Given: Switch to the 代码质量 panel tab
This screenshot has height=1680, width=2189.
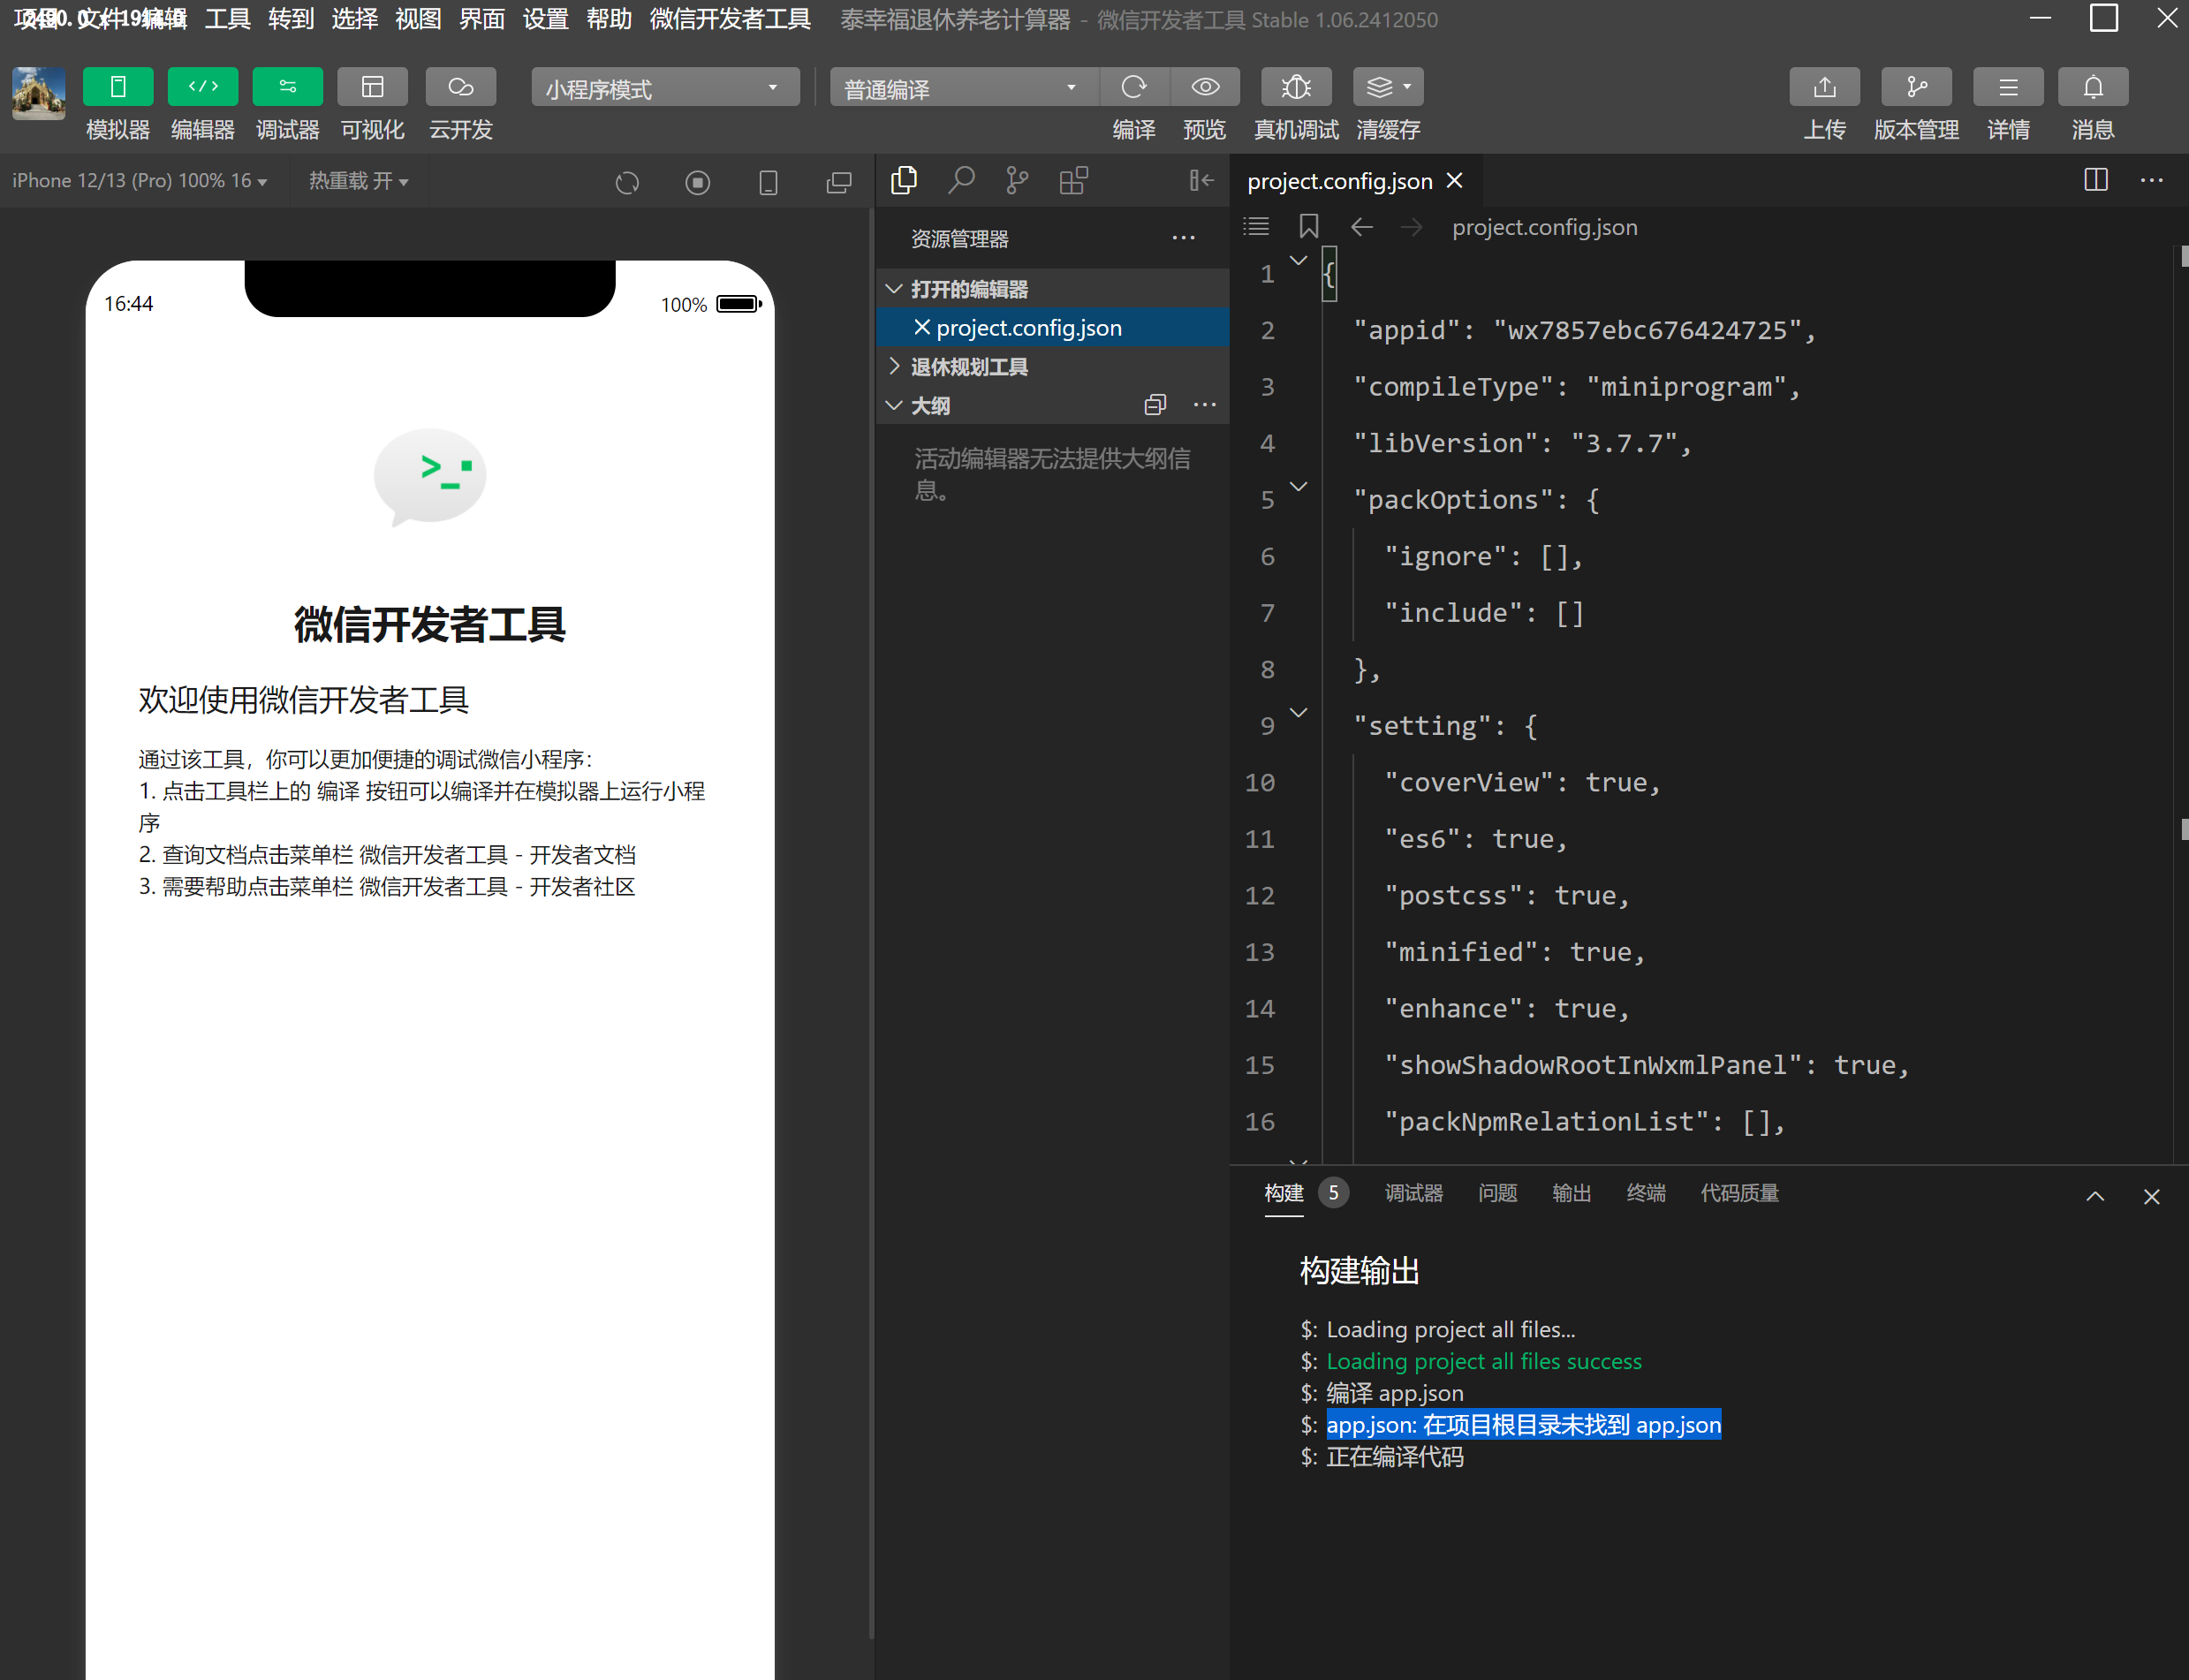Looking at the screenshot, I should point(1740,1193).
